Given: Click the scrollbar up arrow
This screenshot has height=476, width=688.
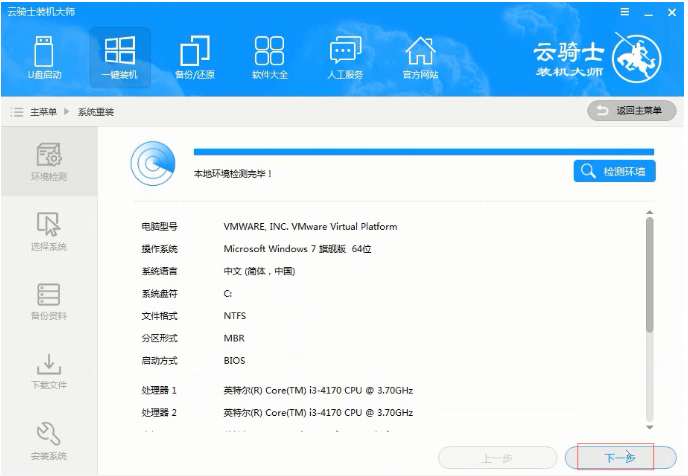Looking at the screenshot, I should point(650,212).
